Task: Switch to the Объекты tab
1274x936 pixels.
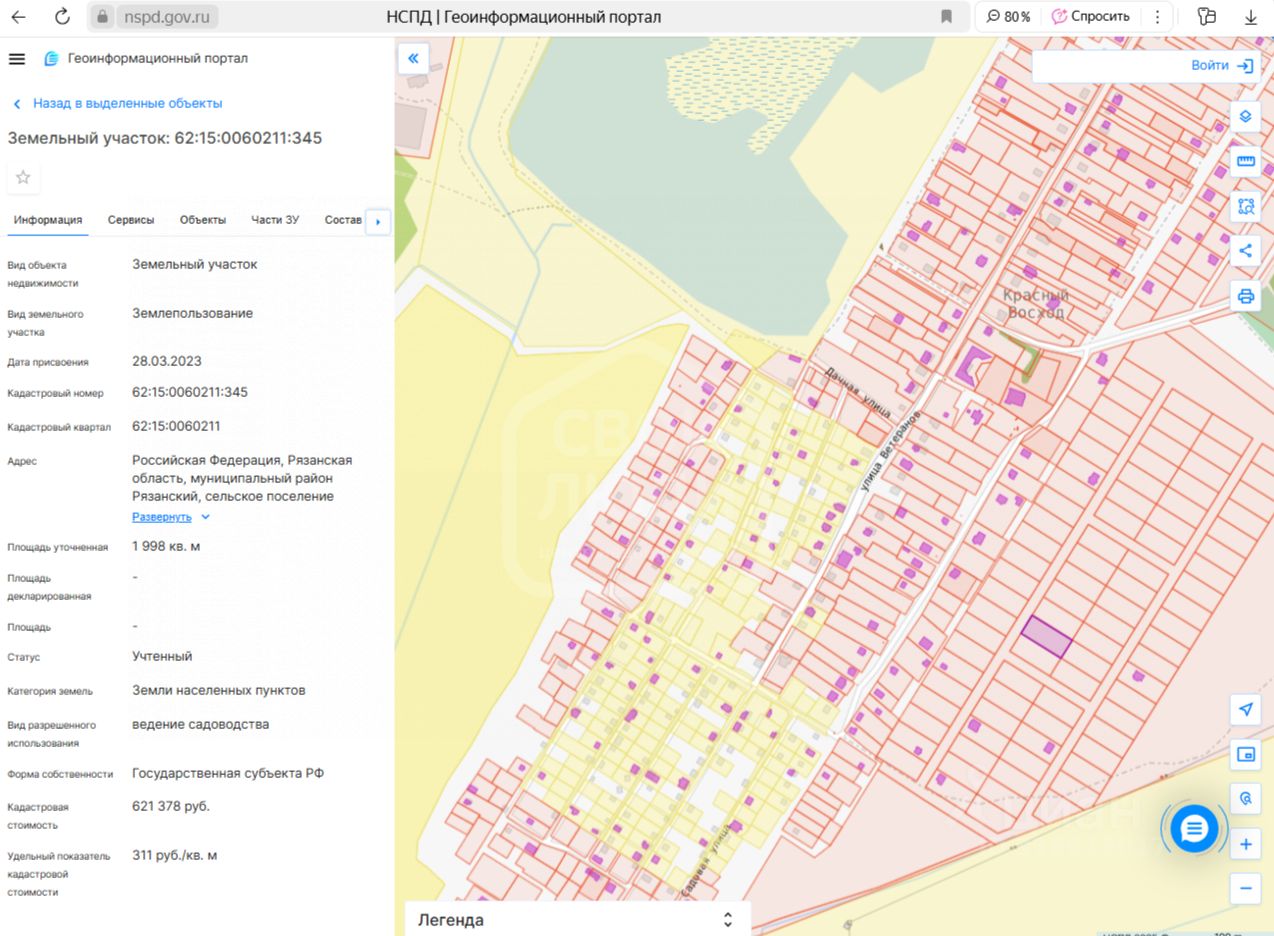Action: point(203,220)
